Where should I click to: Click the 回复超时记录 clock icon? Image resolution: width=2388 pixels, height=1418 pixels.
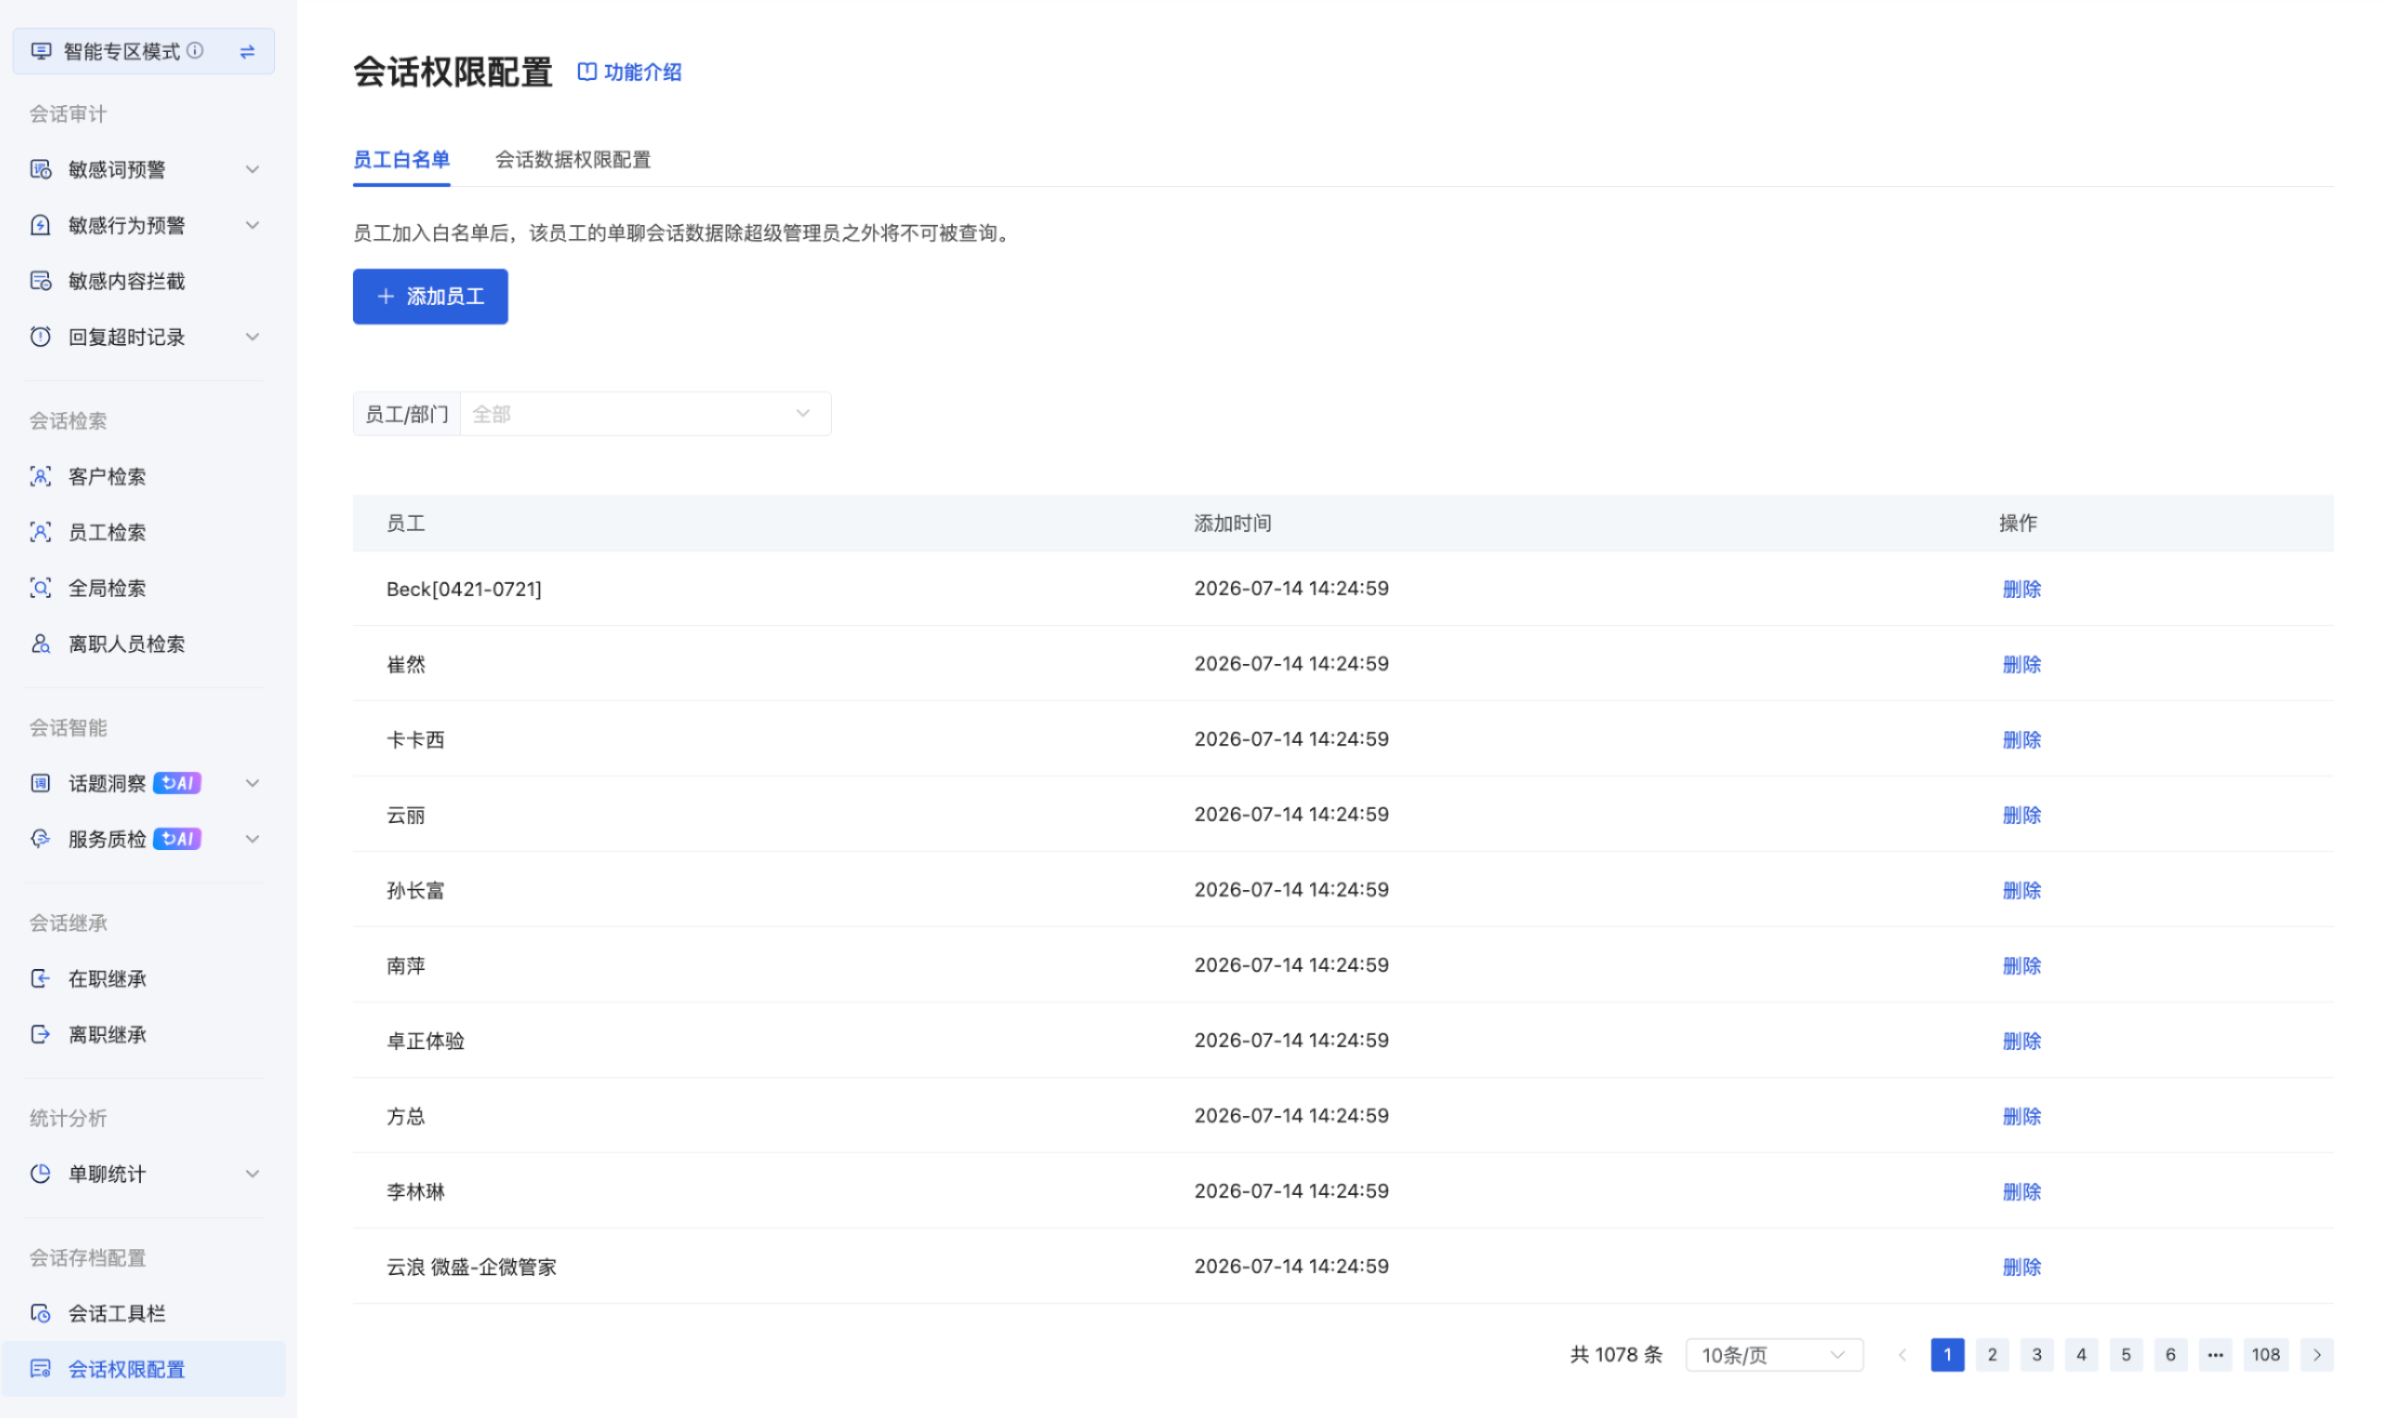pyautogui.click(x=40, y=337)
